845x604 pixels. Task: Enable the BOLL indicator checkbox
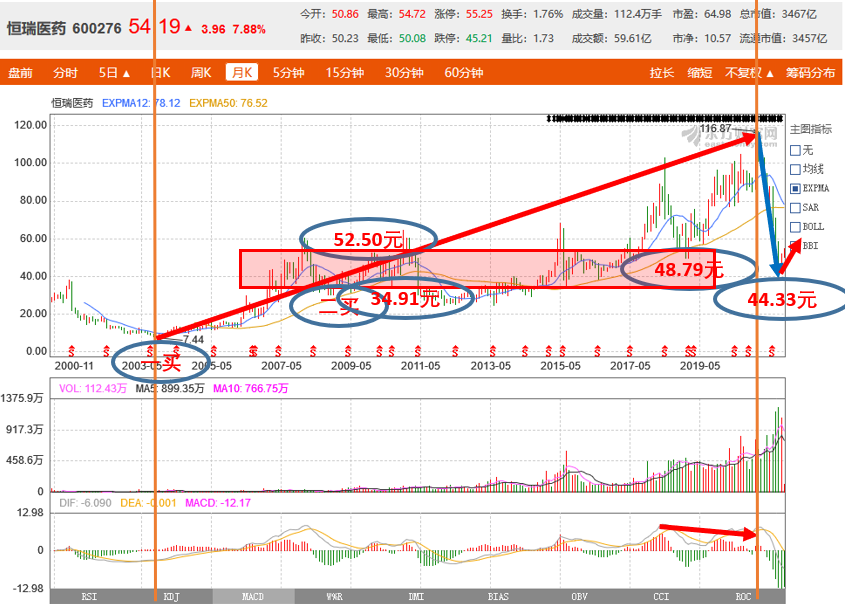(795, 227)
